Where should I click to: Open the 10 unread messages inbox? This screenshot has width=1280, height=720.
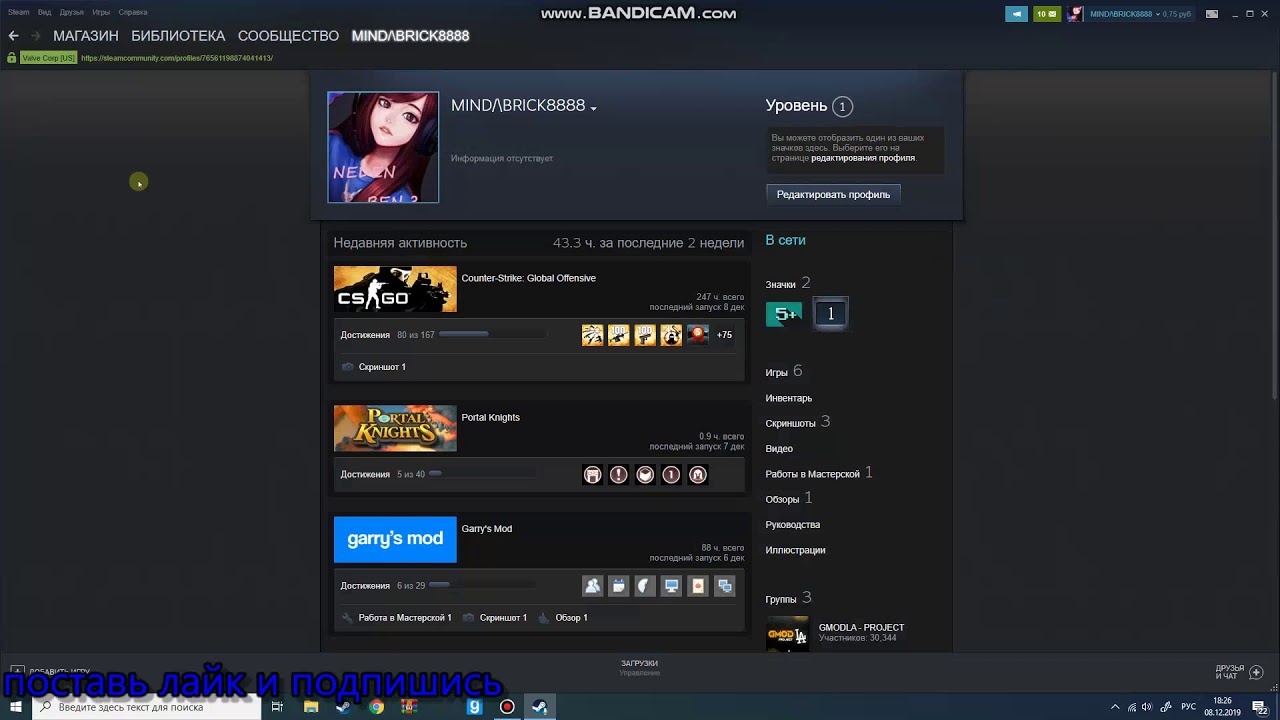1047,14
